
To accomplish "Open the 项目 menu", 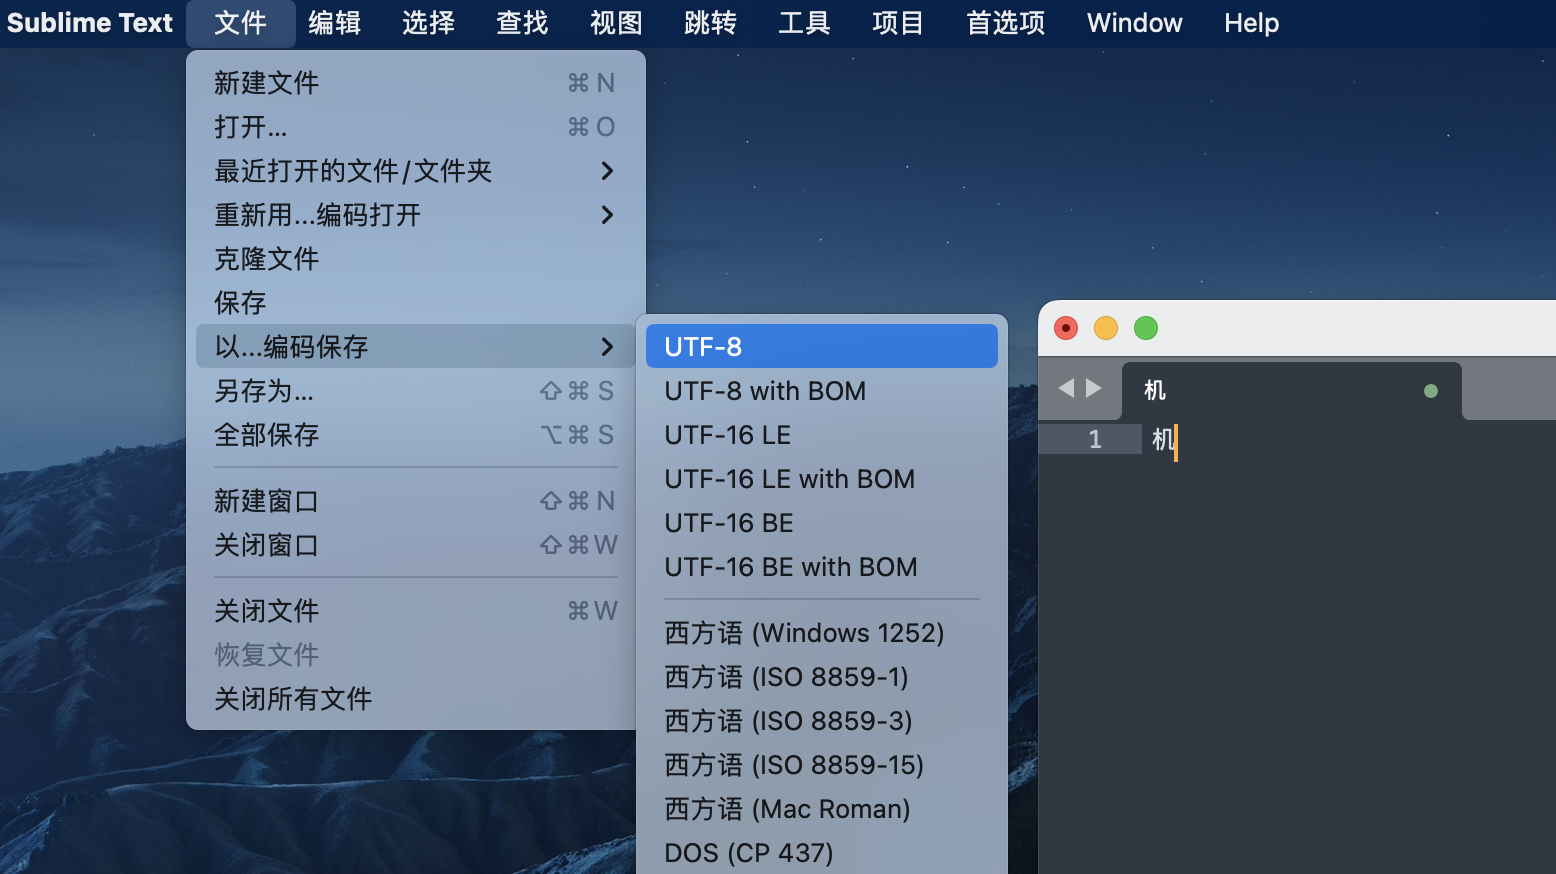I will coord(898,23).
